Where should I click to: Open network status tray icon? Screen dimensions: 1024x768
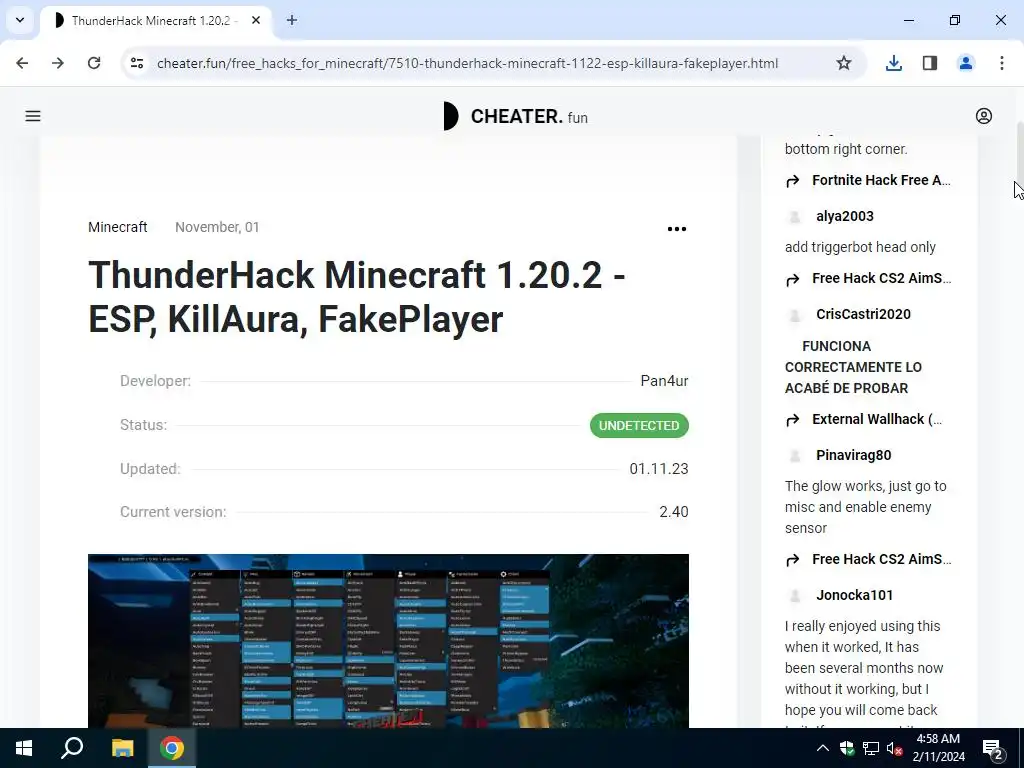(871, 748)
